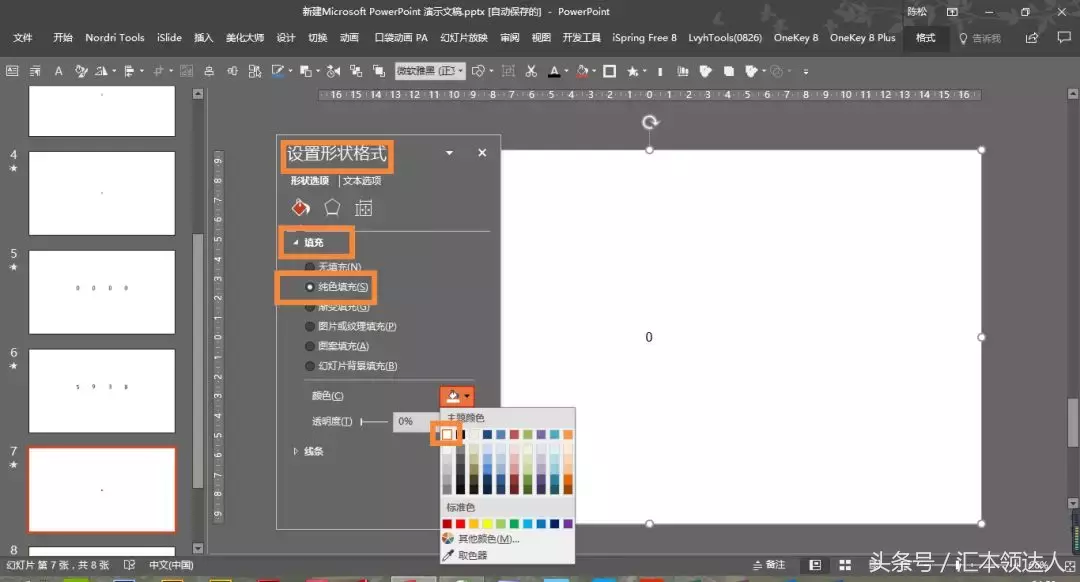The height and width of the screenshot is (582, 1080).
Task: Click the transparency 0% input field
Action: [x=416, y=422]
